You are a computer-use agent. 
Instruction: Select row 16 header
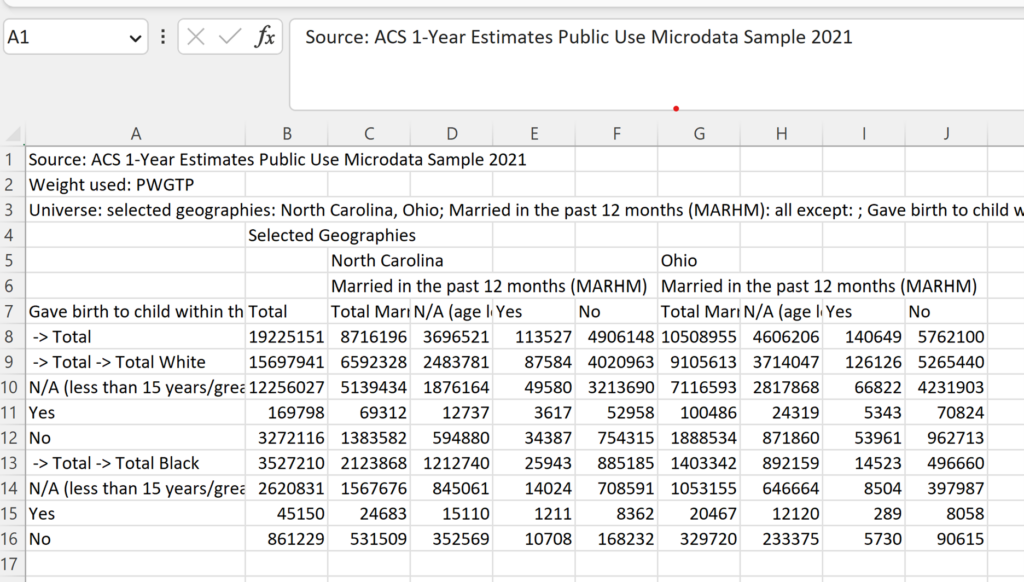point(10,538)
